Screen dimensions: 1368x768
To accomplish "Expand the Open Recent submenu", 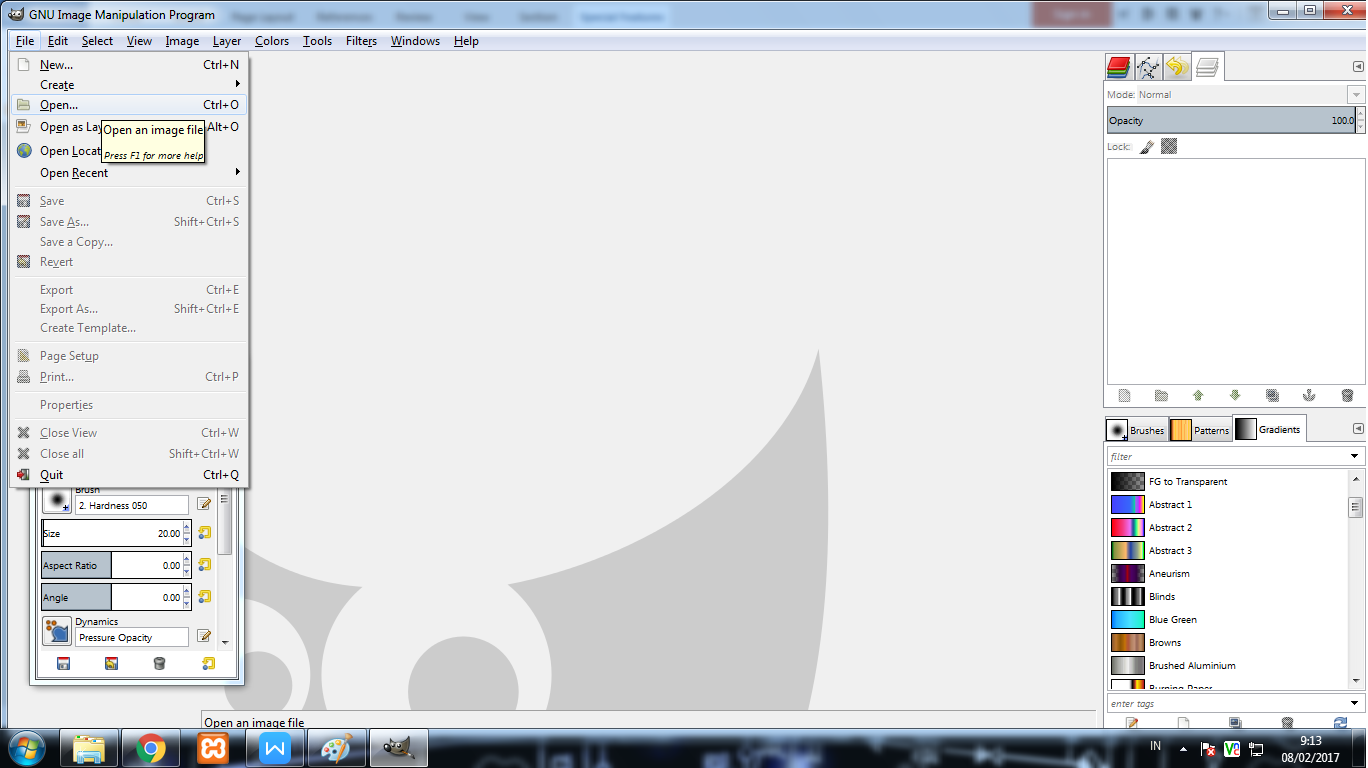I will coord(74,172).
